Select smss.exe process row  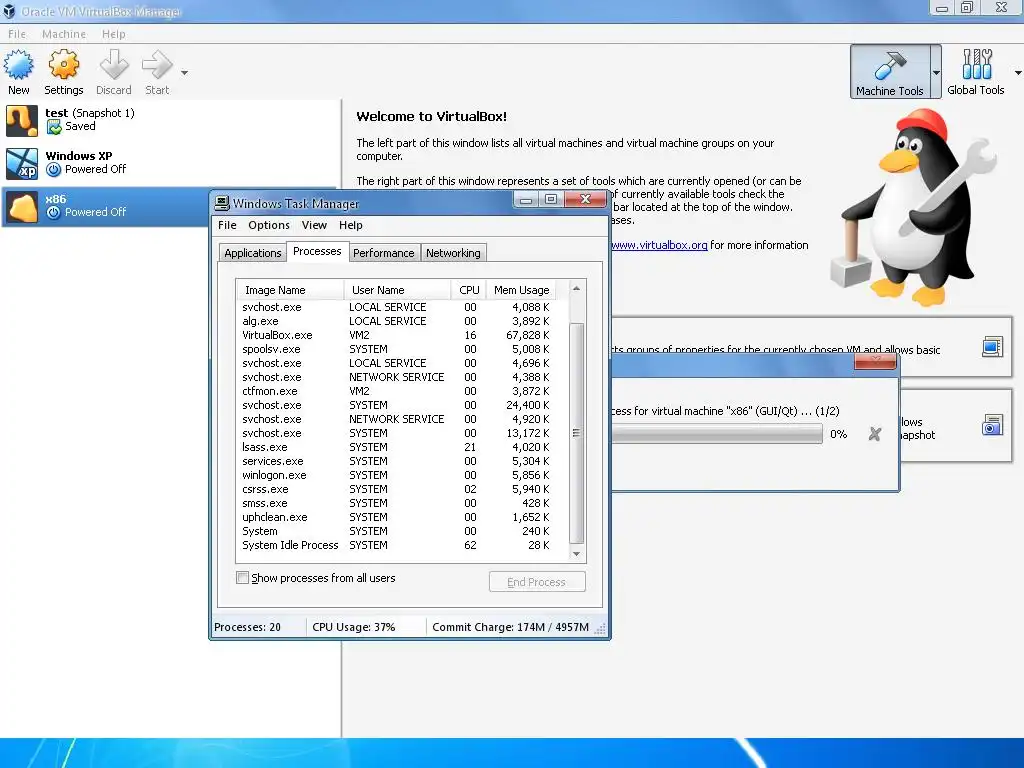pos(396,504)
